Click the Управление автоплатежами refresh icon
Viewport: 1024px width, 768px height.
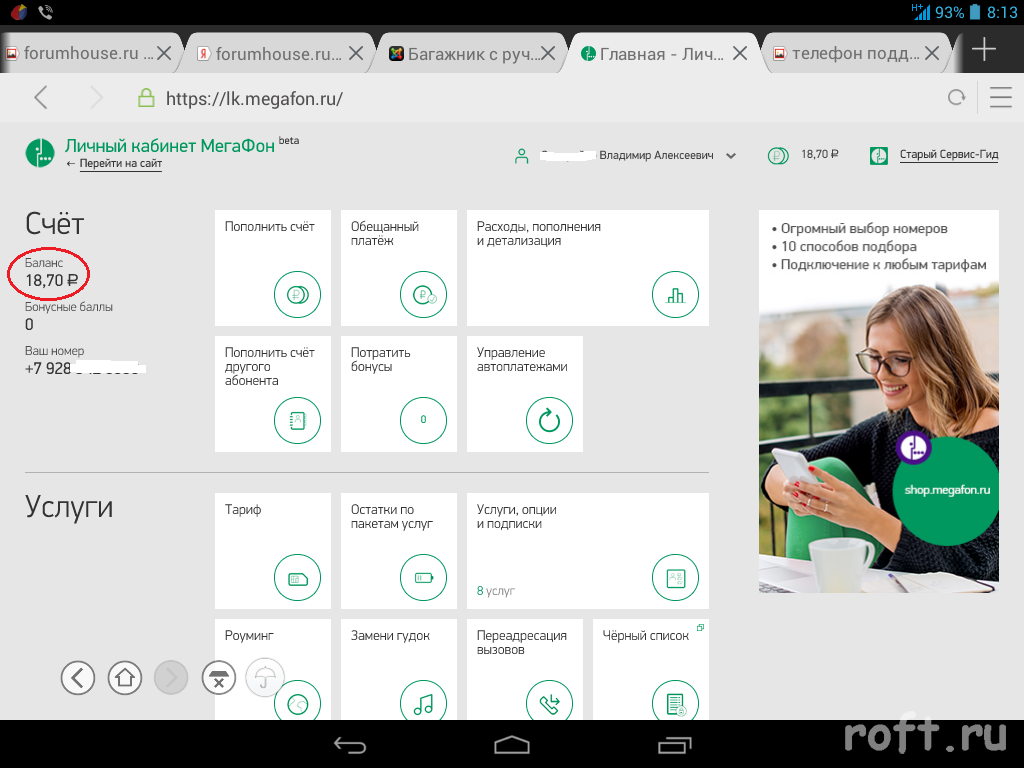(549, 421)
